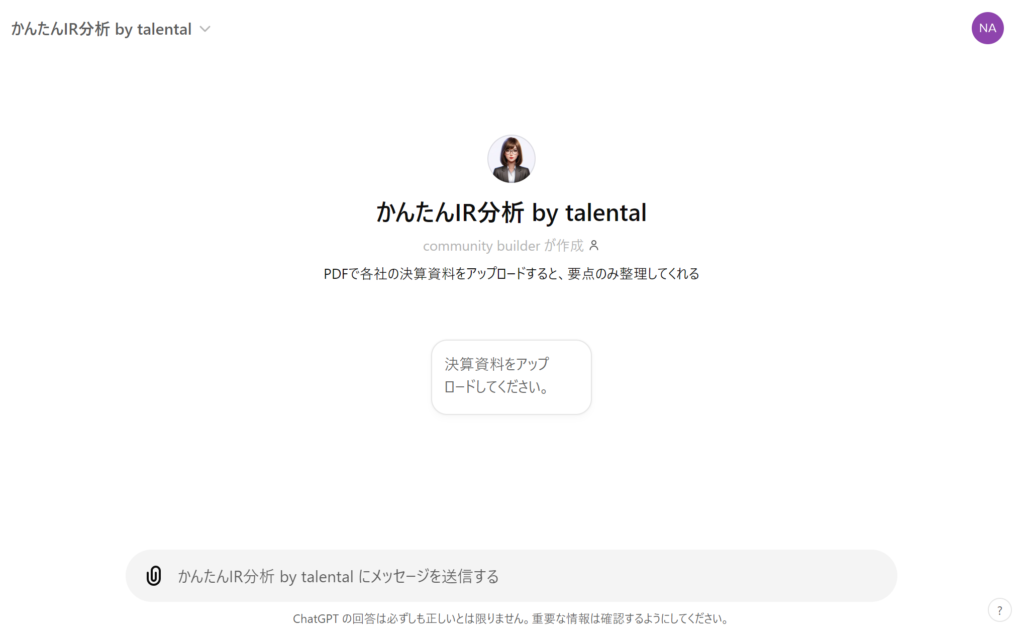Click 重要な情報は確認するようにしてください in the footer

pos(628,618)
